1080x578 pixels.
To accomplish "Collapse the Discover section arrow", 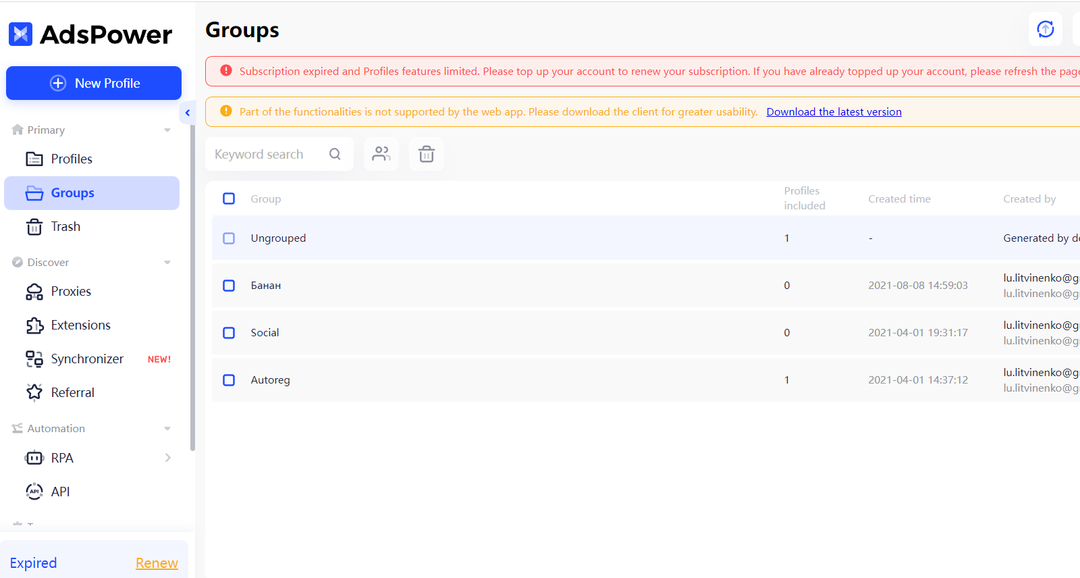I will [167, 262].
